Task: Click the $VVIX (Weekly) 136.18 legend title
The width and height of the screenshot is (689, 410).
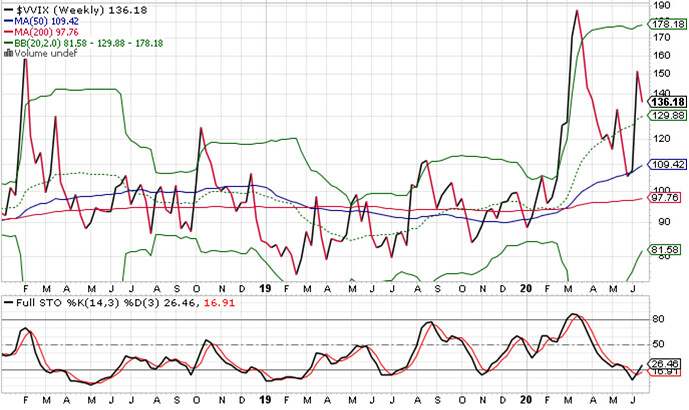Action: coord(82,10)
